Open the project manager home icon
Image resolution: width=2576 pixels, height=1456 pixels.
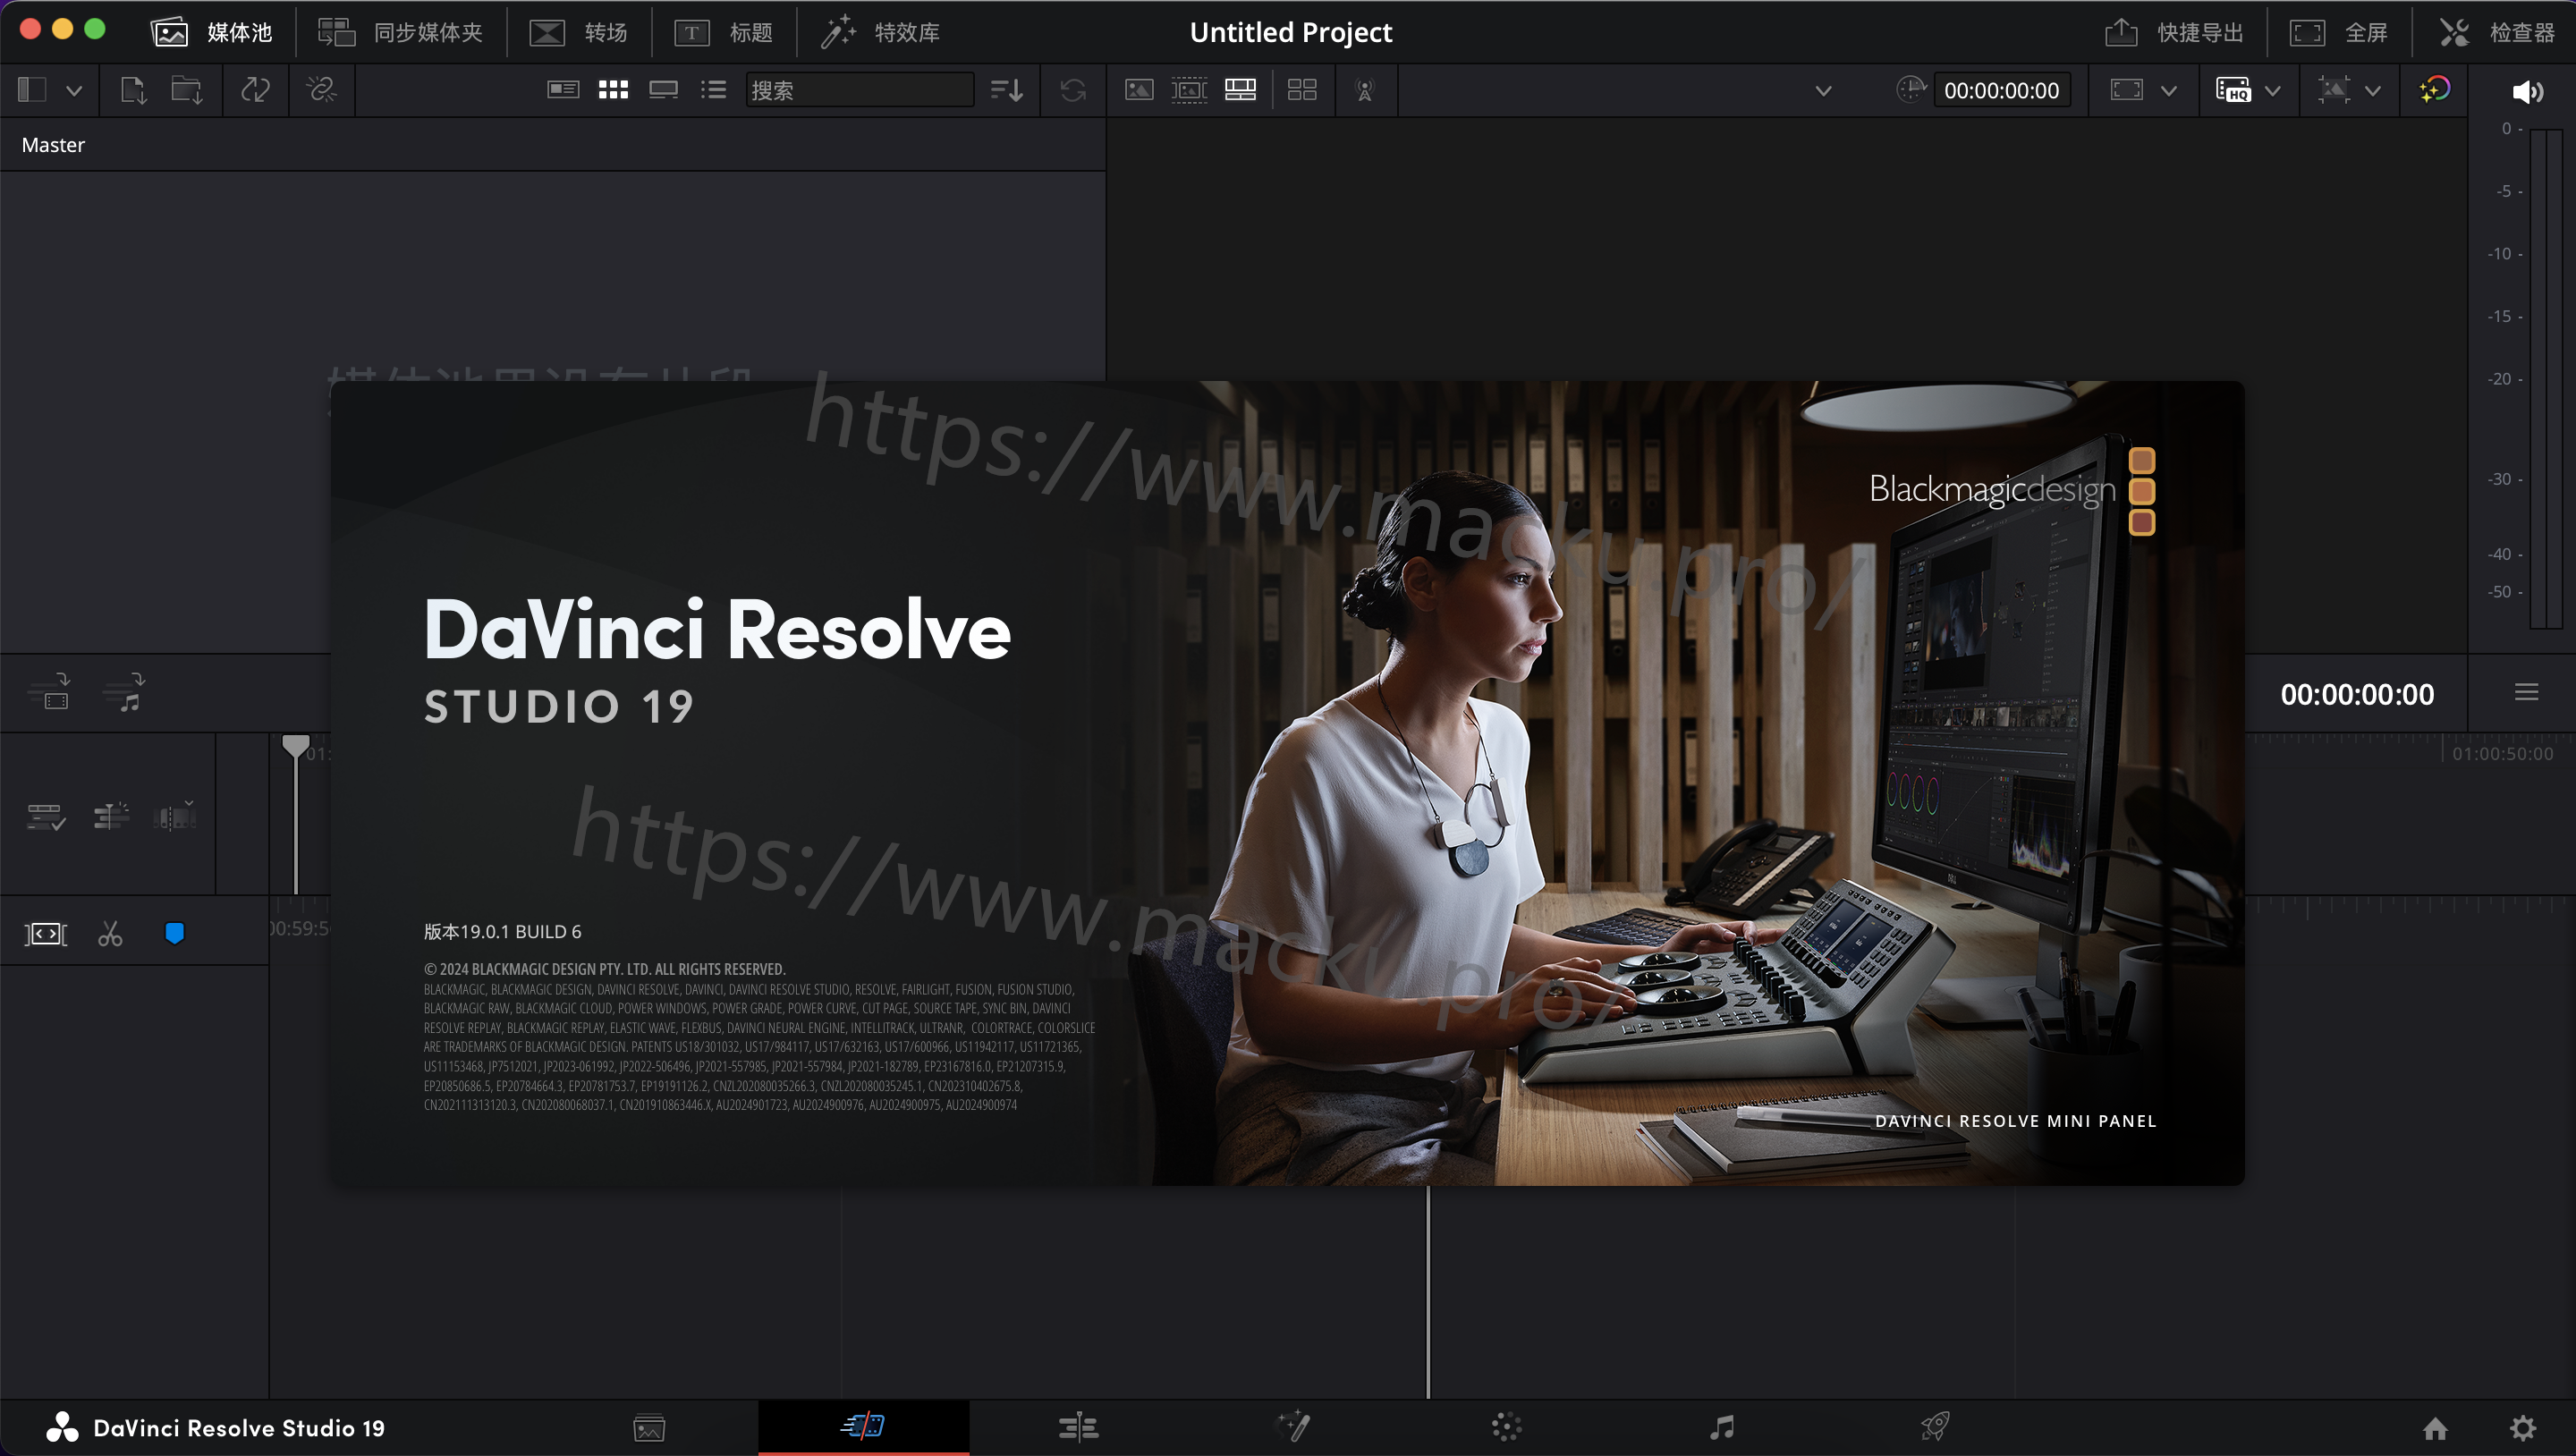tap(2435, 1429)
